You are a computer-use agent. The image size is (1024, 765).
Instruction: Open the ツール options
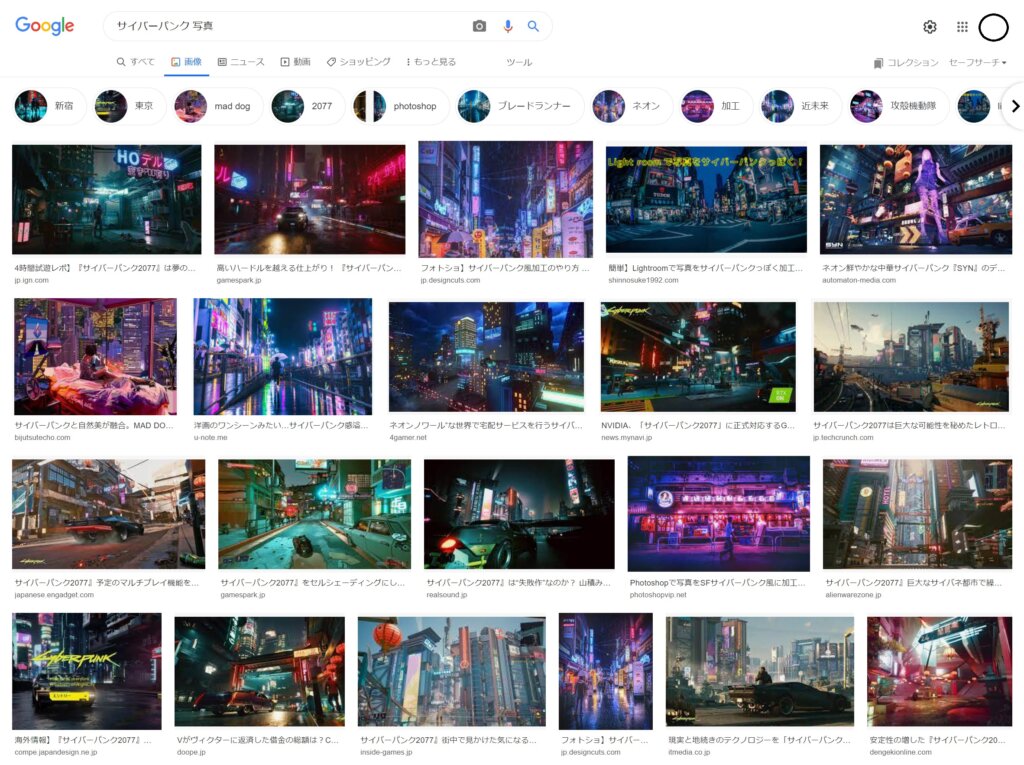[519, 63]
